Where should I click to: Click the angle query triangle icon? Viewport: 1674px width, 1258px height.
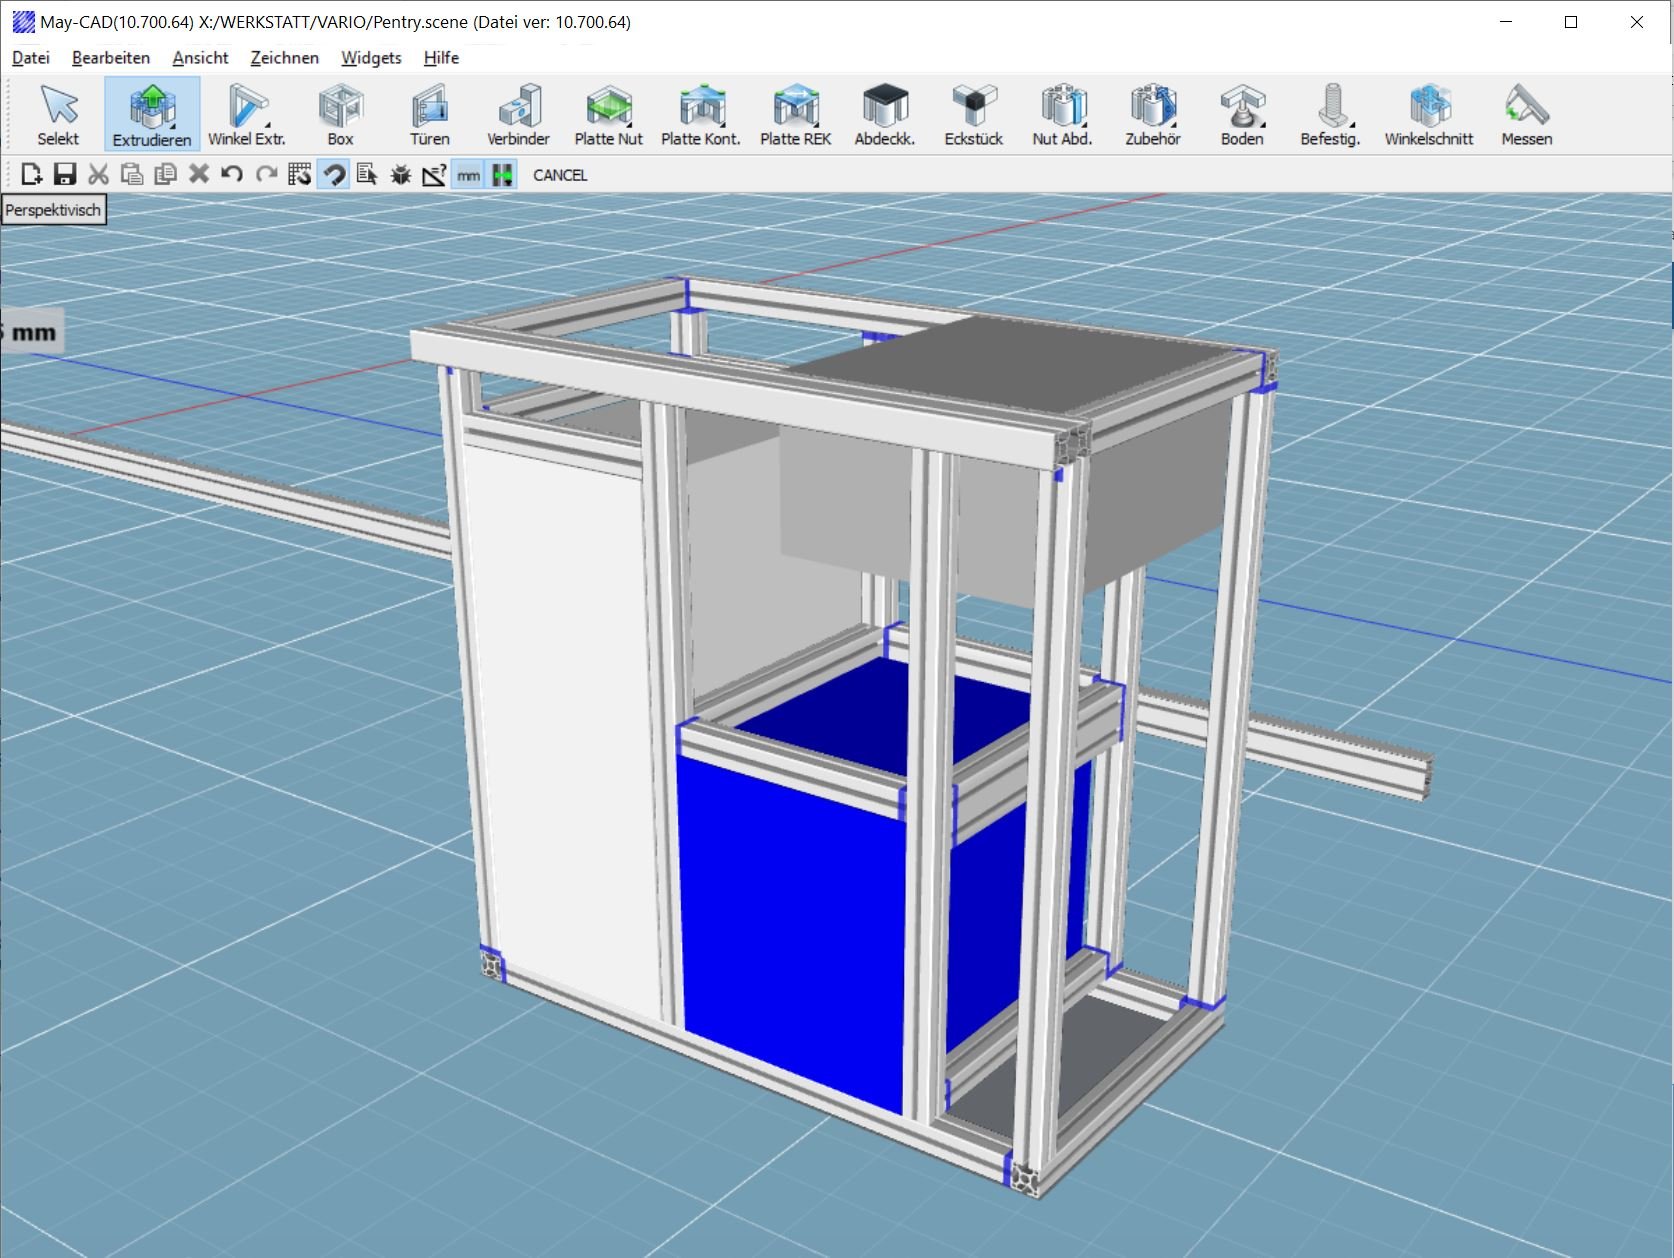pyautogui.click(x=433, y=175)
